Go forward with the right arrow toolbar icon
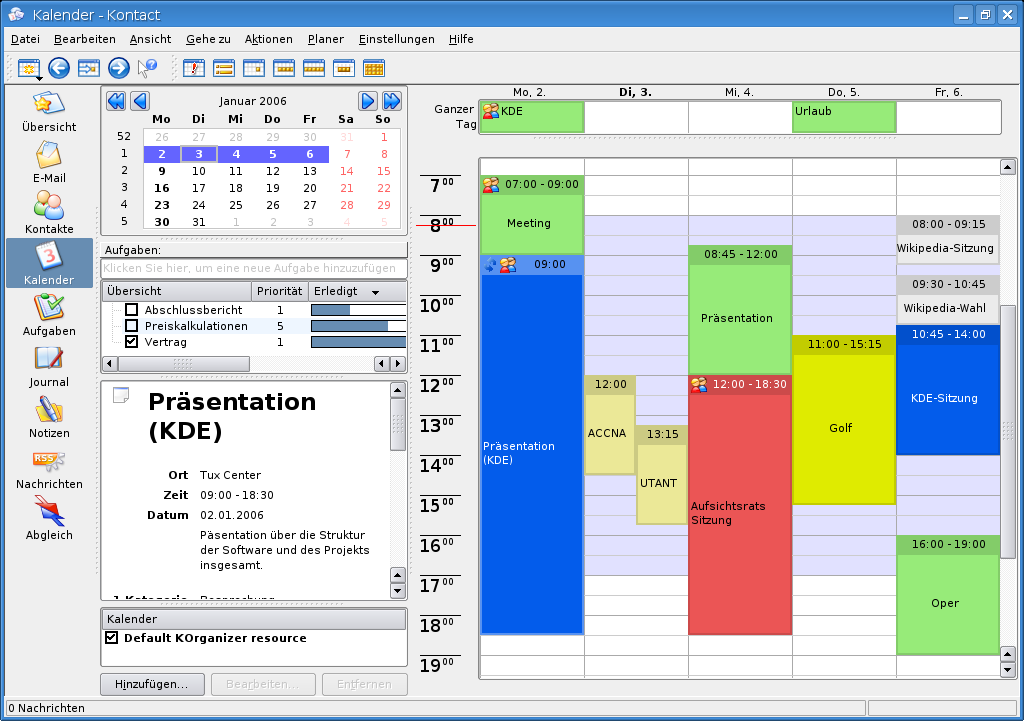The width and height of the screenshot is (1024, 721). (118, 68)
